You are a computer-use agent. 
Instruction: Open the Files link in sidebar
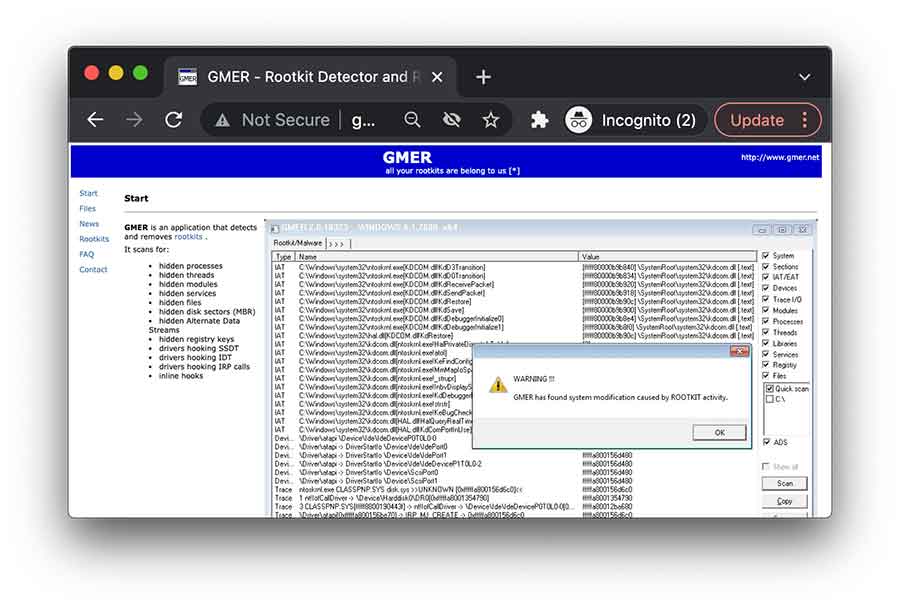tap(87, 209)
